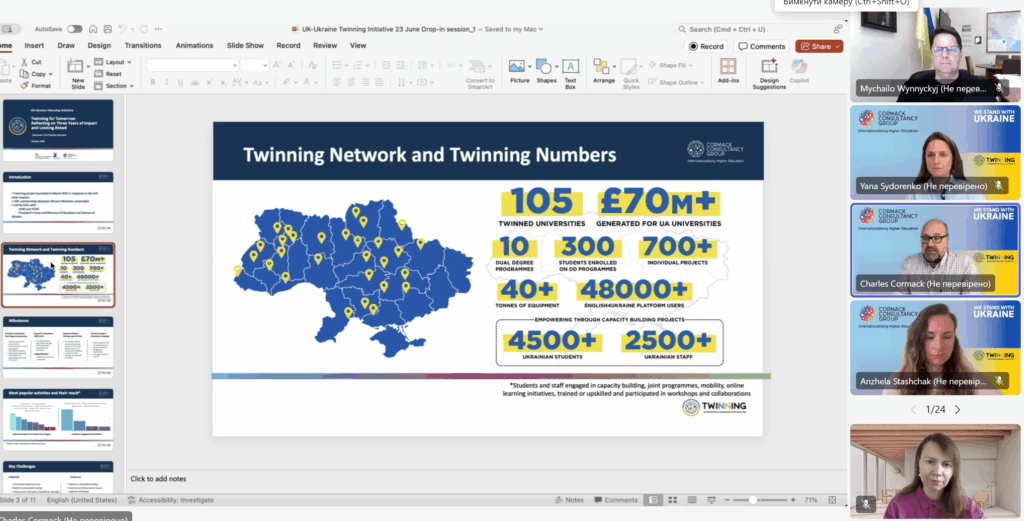Click the status bar Comments button
The height and width of the screenshot is (521, 1024).
coord(616,500)
